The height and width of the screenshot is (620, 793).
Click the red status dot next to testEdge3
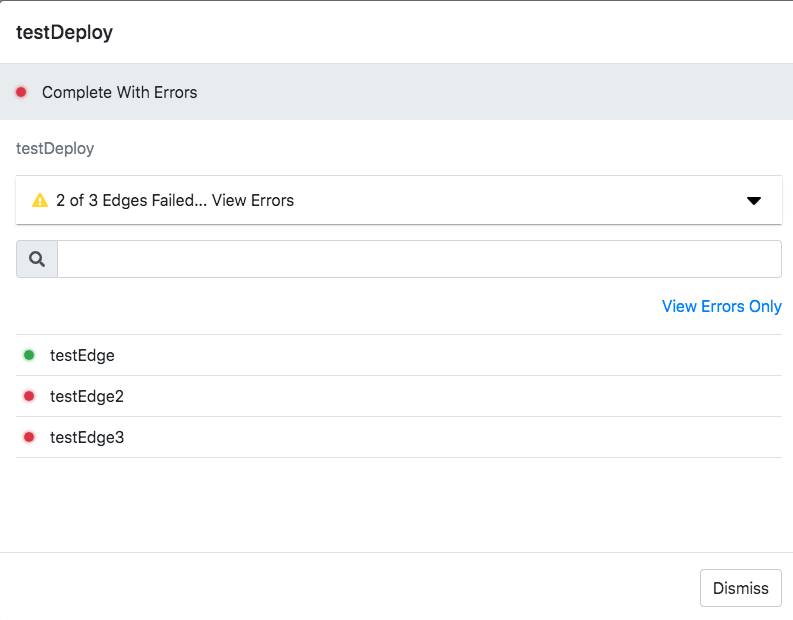click(x=29, y=437)
